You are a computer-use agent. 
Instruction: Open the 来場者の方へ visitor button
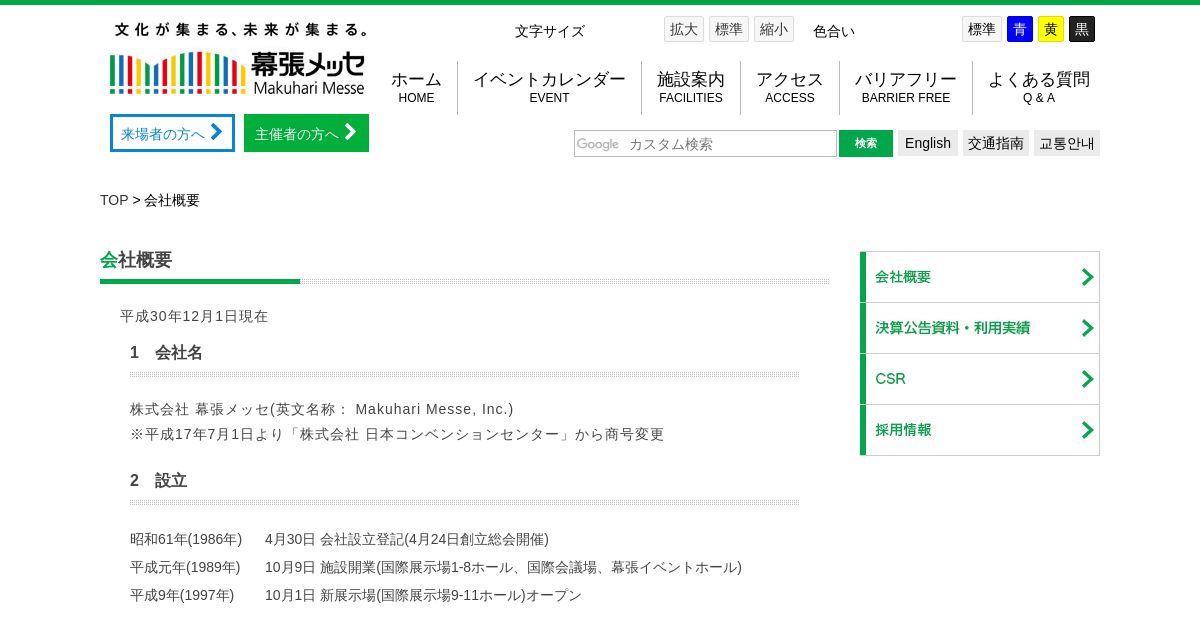click(172, 133)
